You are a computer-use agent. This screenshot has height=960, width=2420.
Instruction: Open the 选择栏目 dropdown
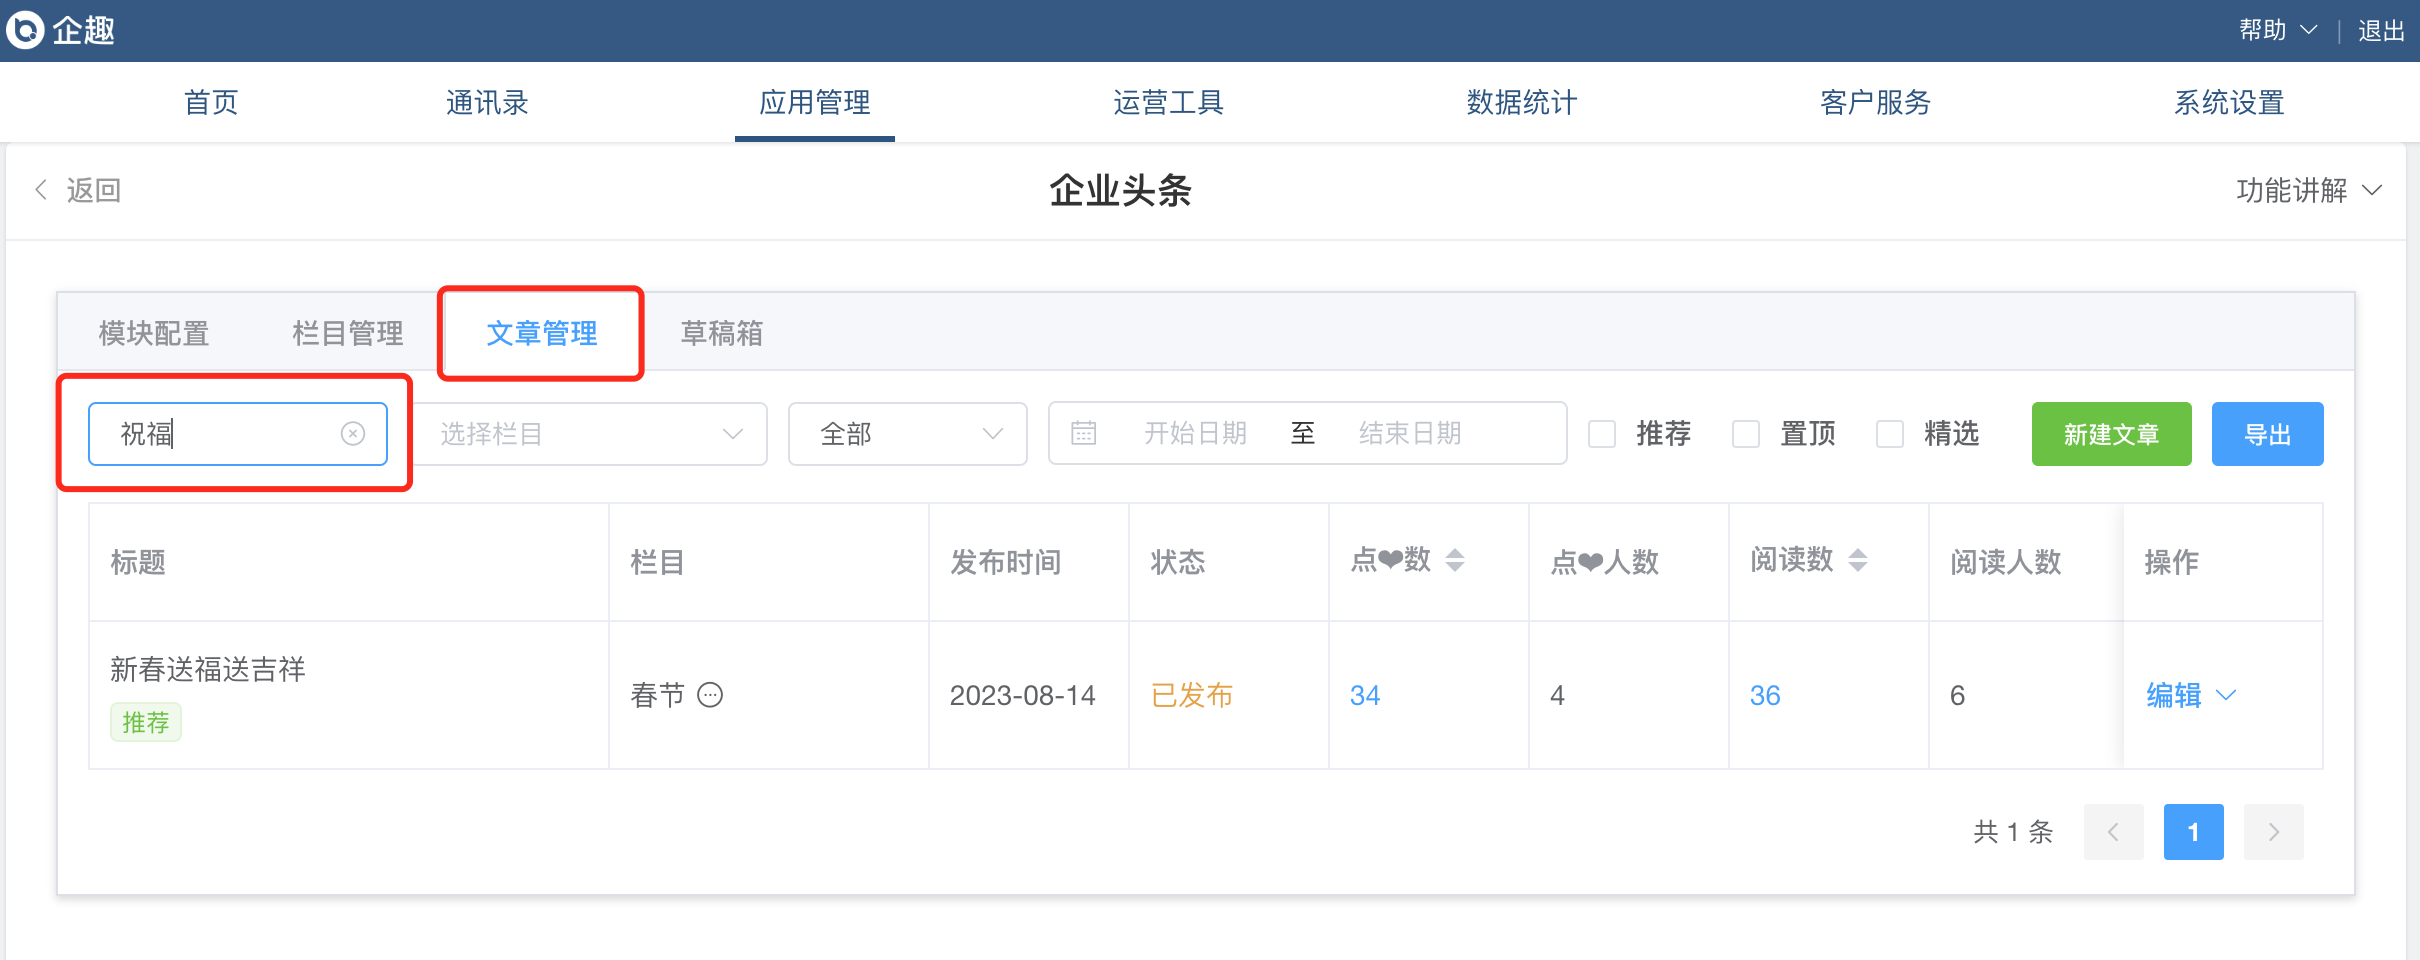591,434
